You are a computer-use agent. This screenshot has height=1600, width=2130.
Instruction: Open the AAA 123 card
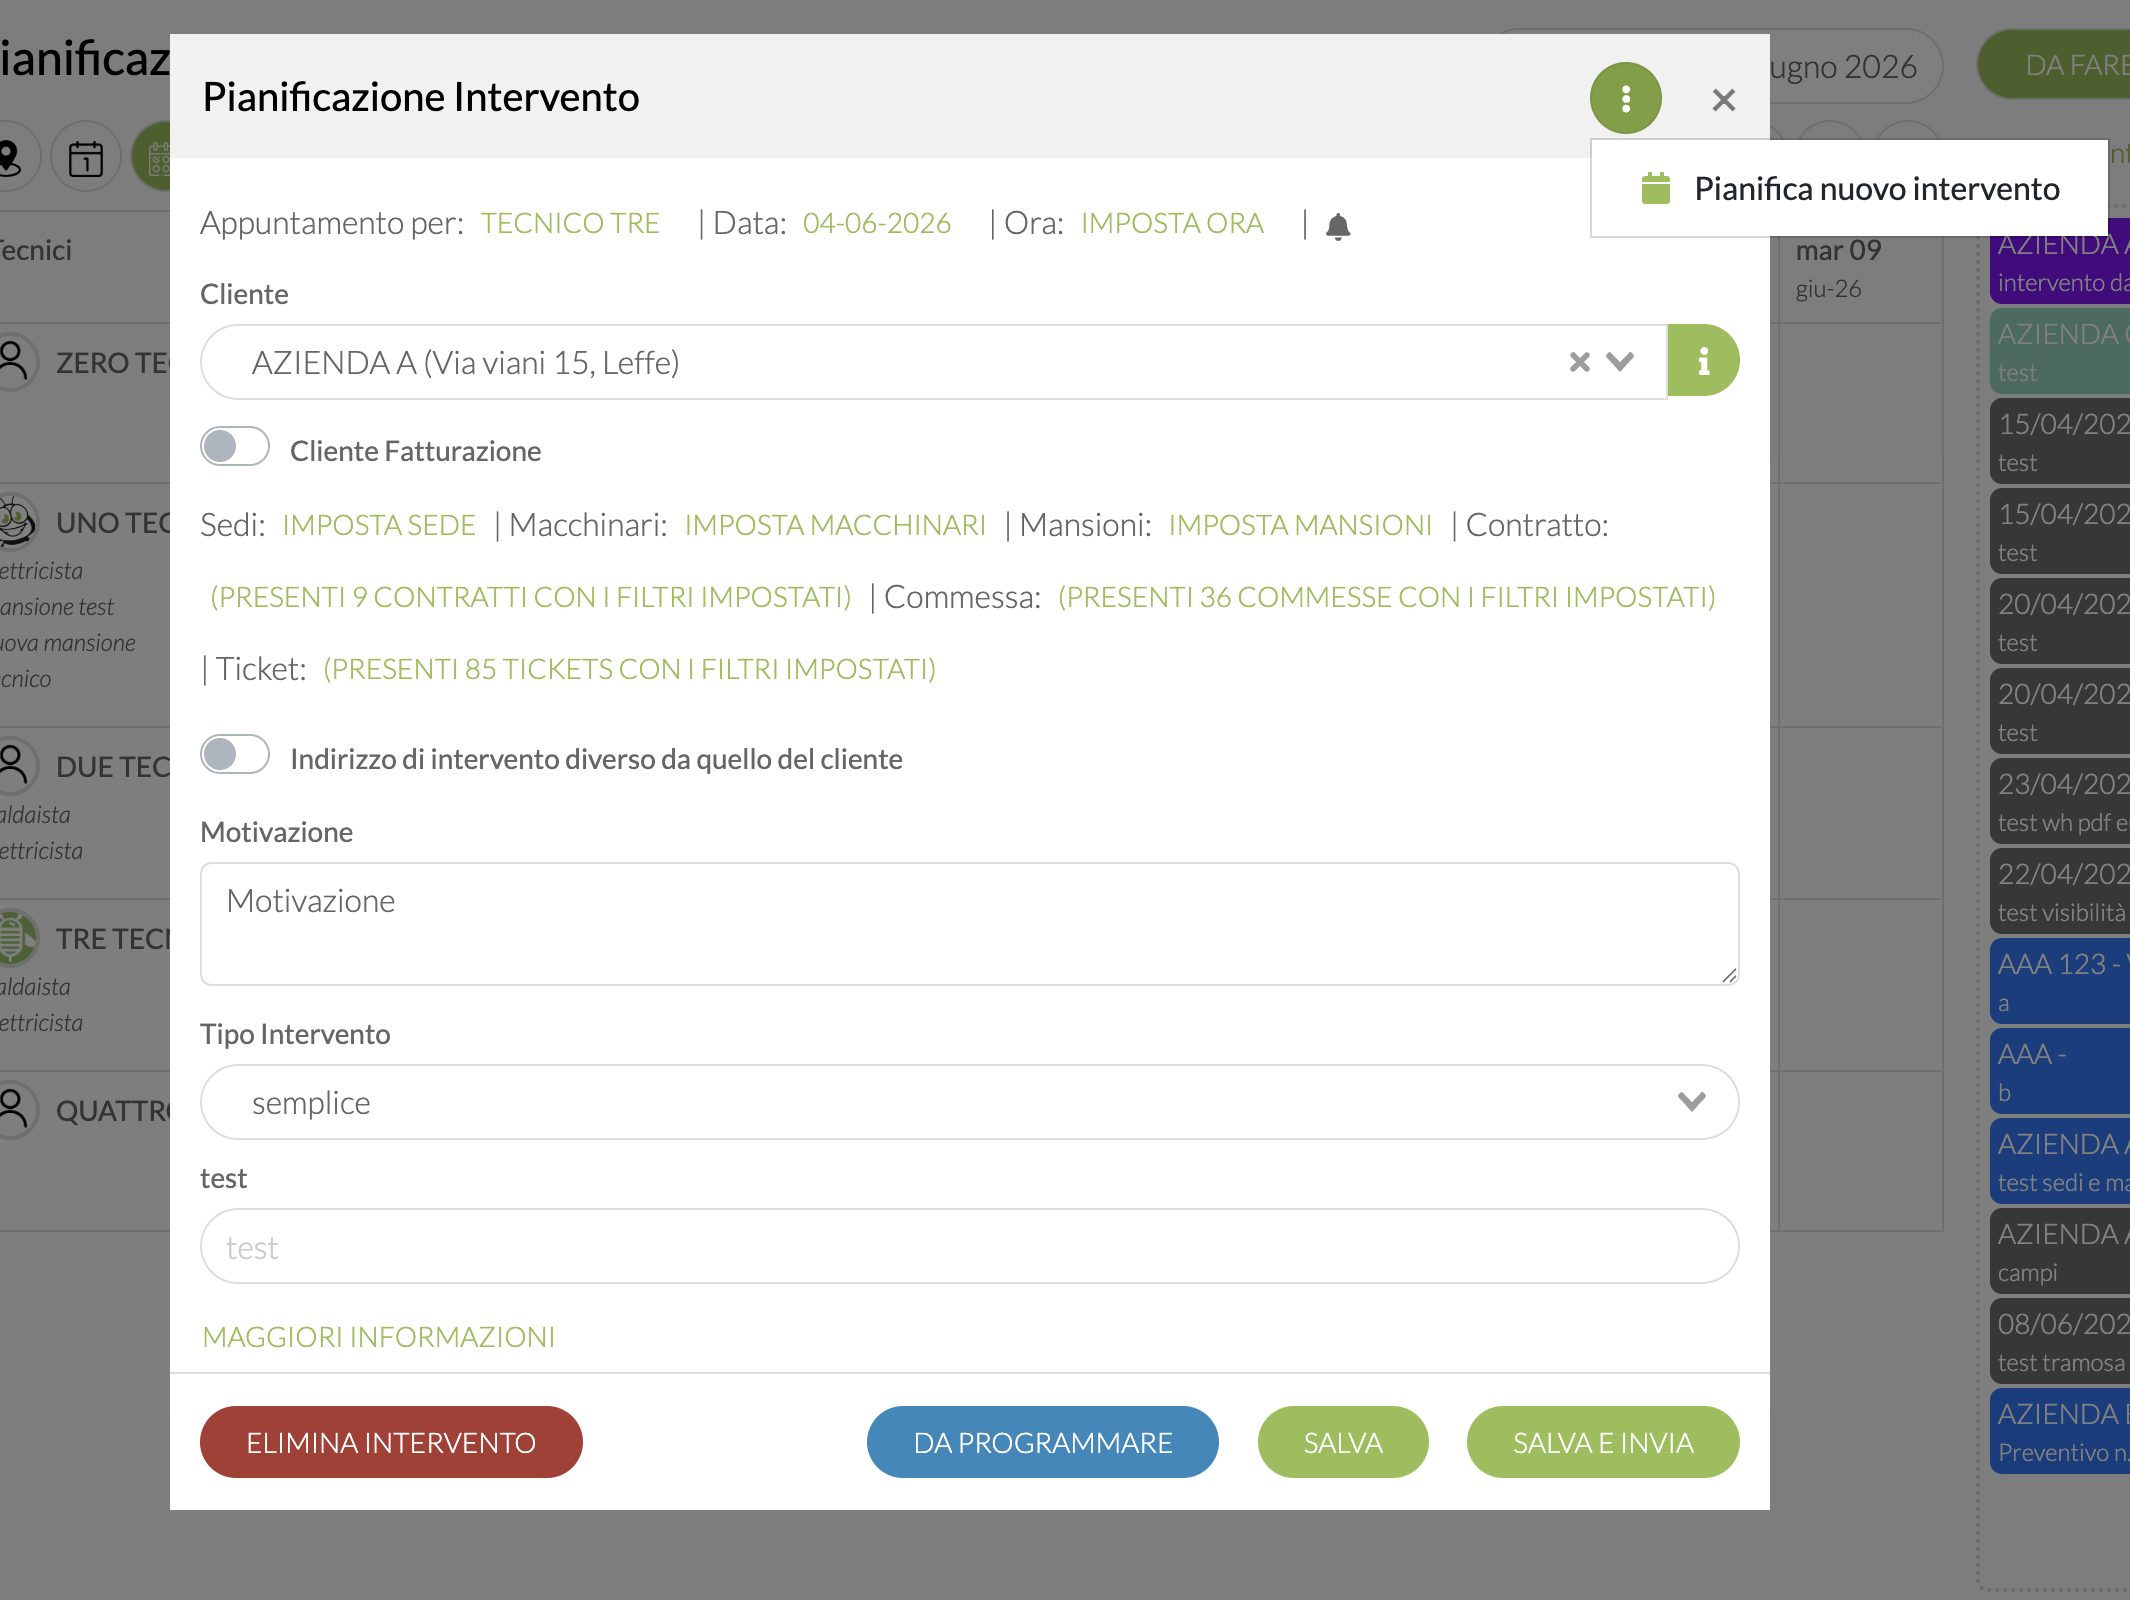pos(2060,981)
